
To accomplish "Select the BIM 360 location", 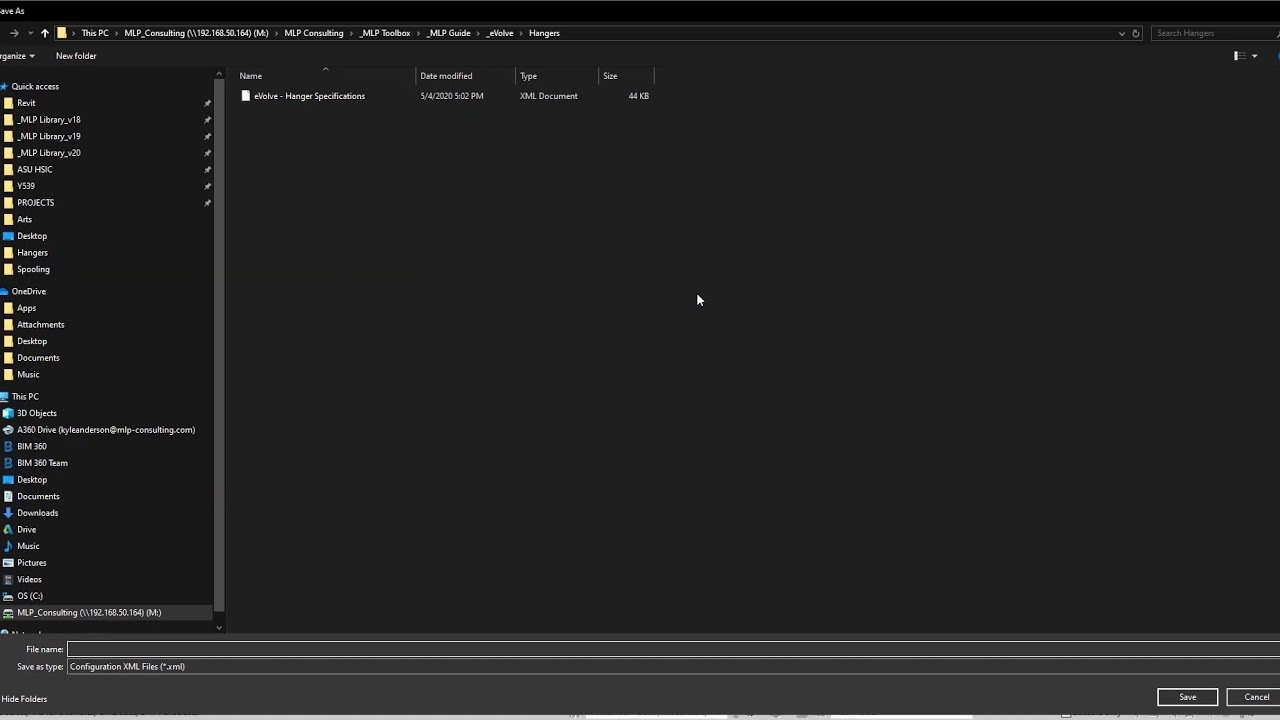I will 31,447.
